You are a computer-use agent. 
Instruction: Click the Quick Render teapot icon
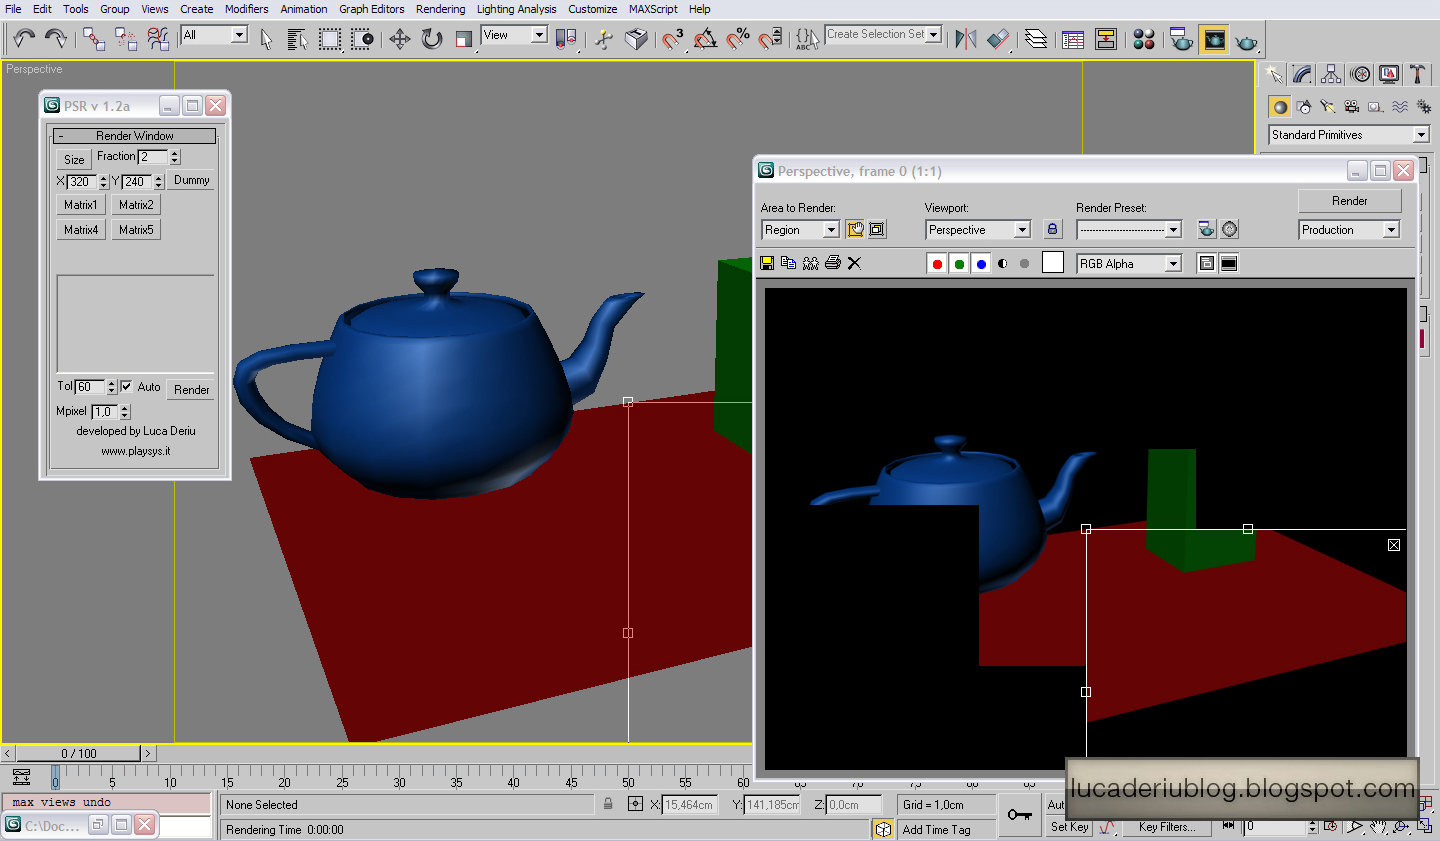[x=1246, y=41]
